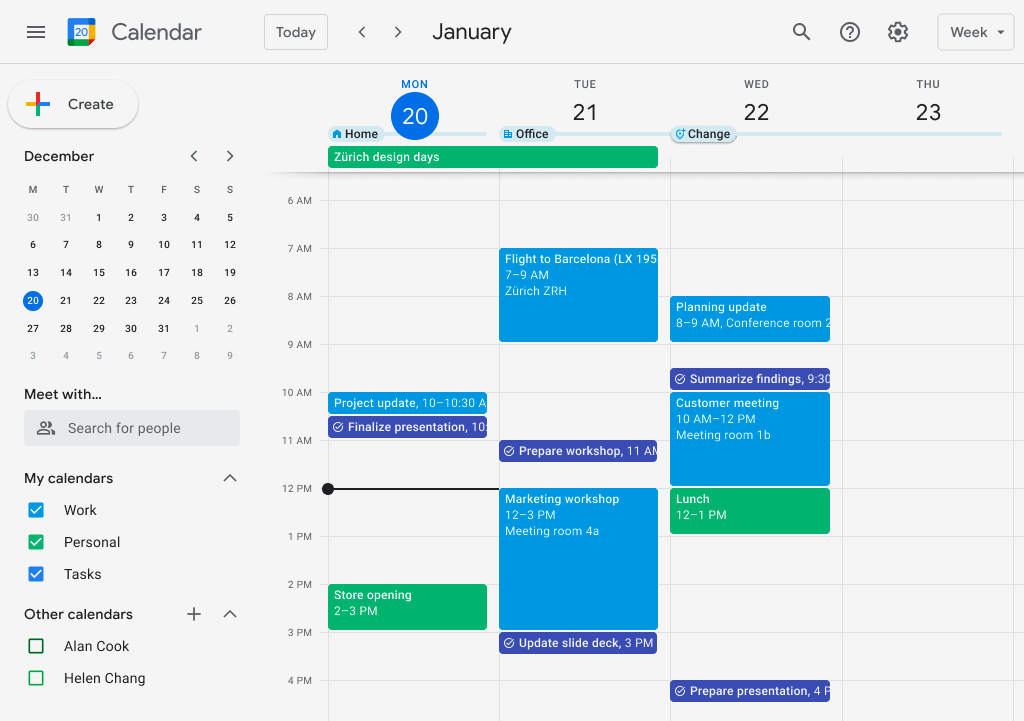Uncheck the Work calendar checkbox

click(37, 510)
